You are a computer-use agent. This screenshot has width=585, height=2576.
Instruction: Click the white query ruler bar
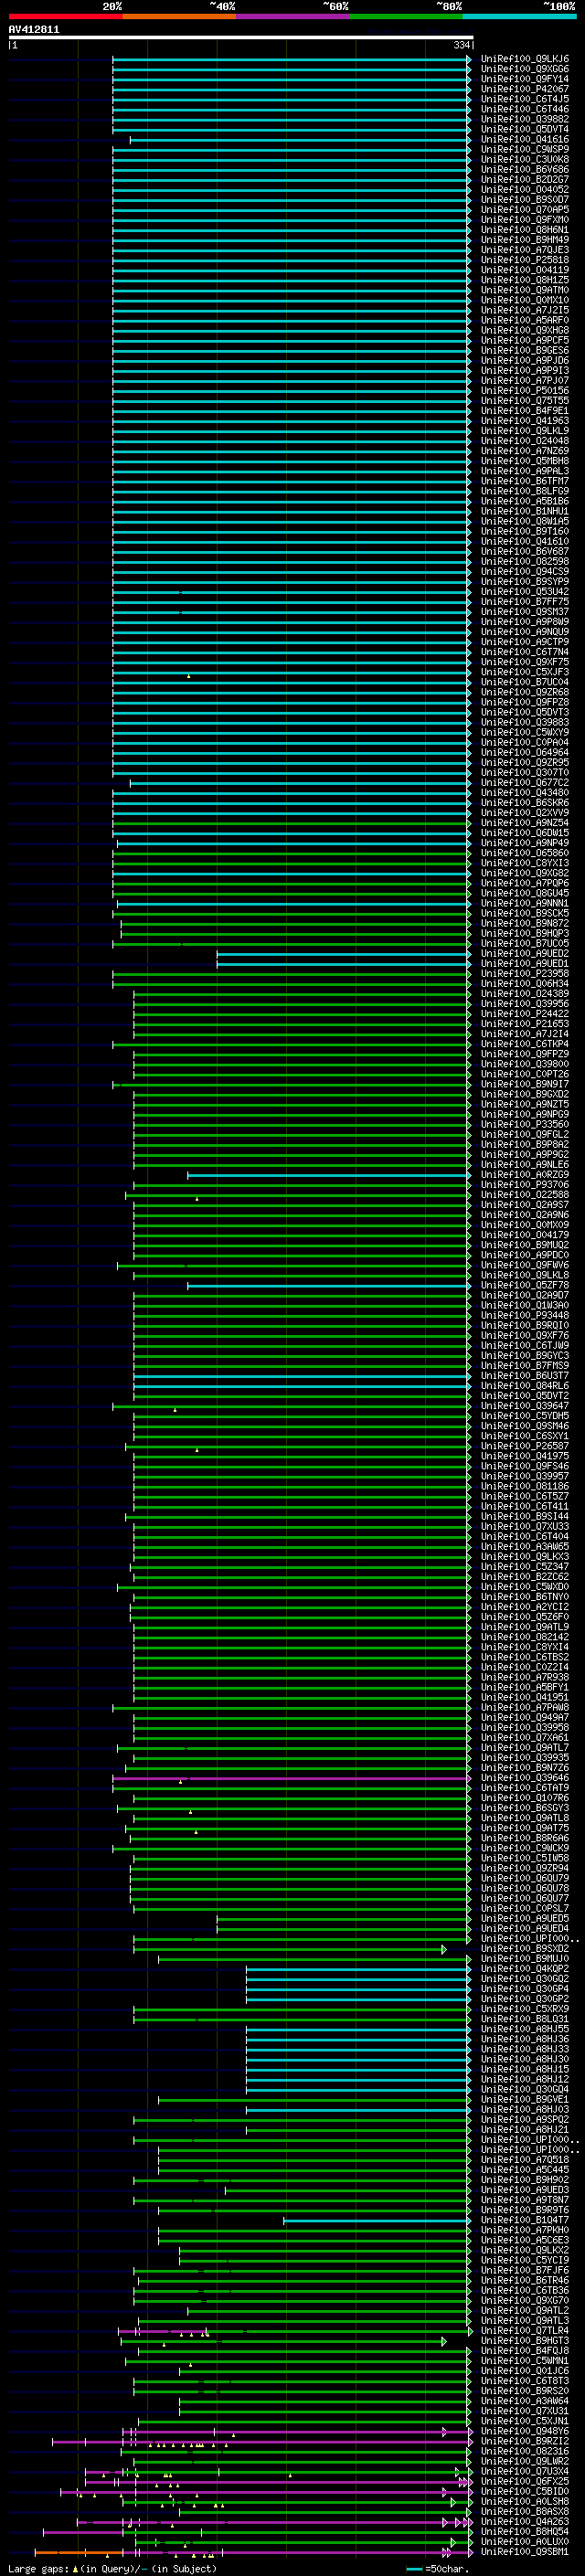241,37
